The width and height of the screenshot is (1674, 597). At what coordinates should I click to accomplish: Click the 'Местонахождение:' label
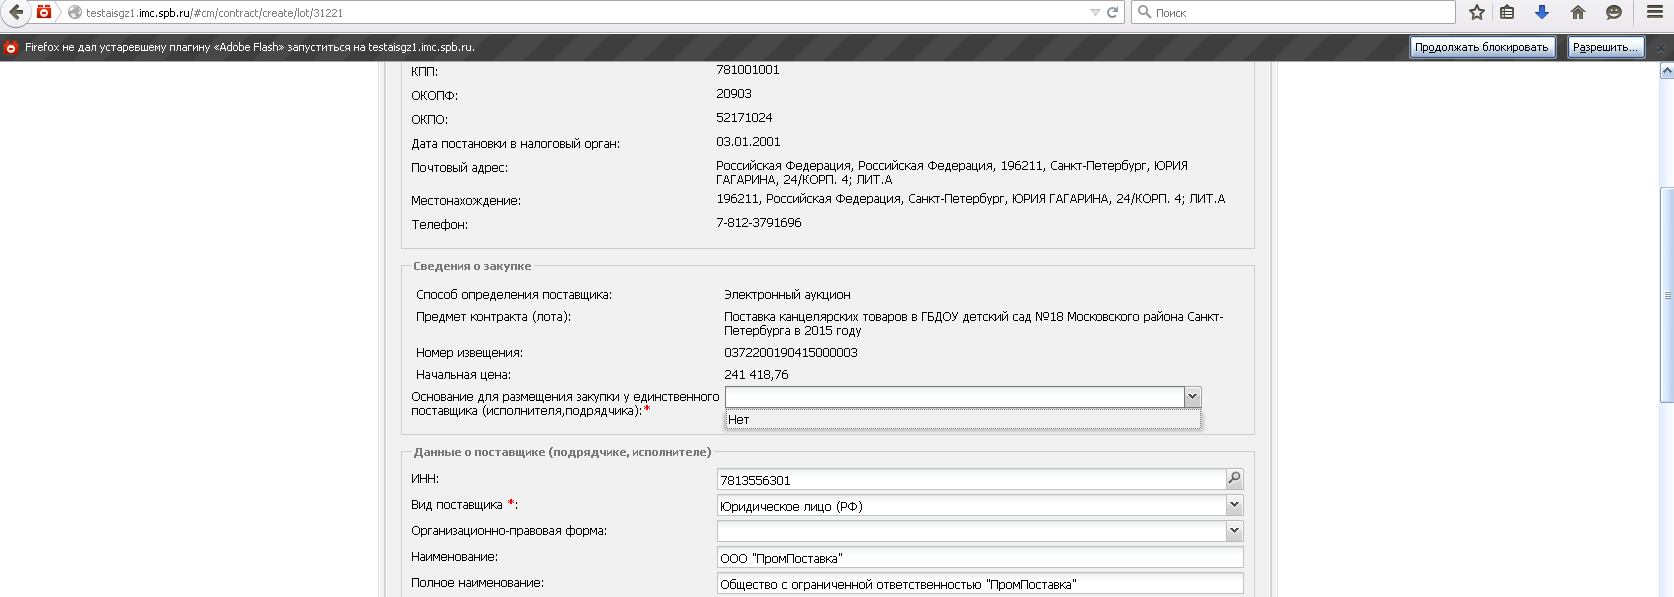[x=465, y=201]
